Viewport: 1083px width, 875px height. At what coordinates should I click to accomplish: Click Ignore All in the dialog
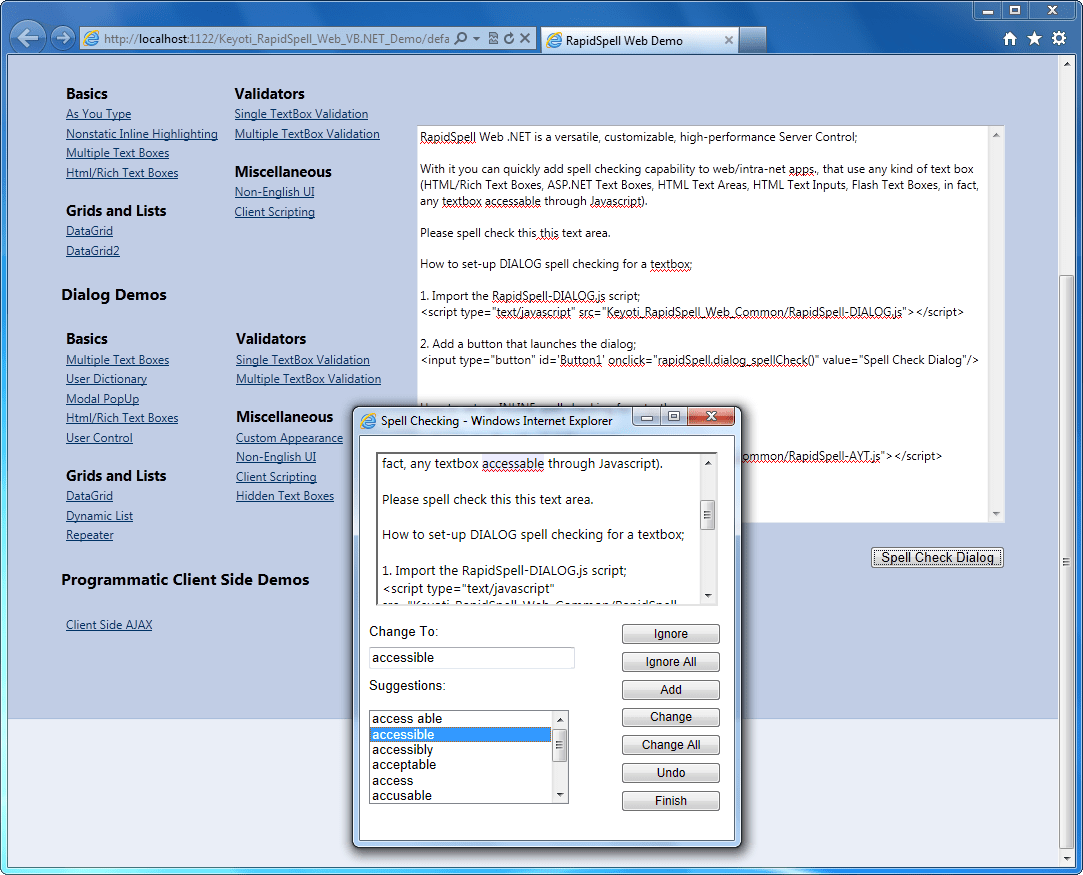(671, 662)
